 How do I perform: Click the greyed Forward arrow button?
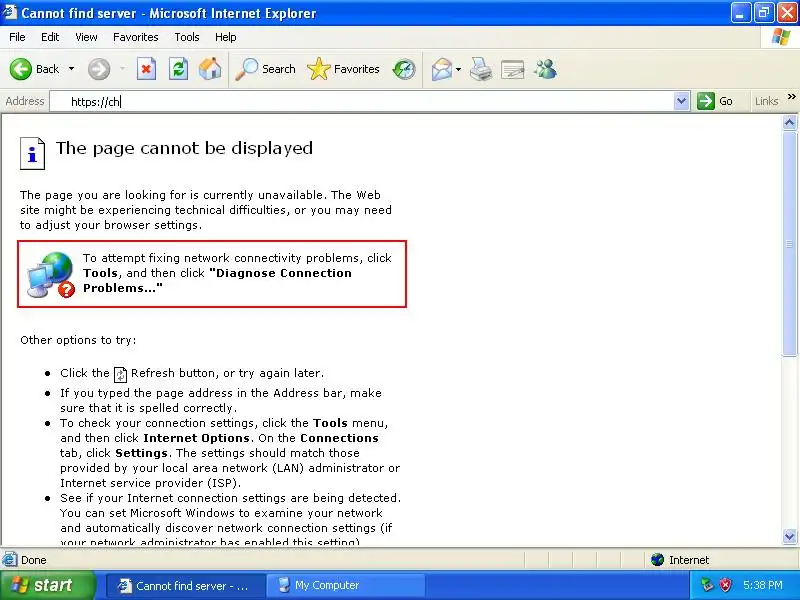[x=99, y=69]
